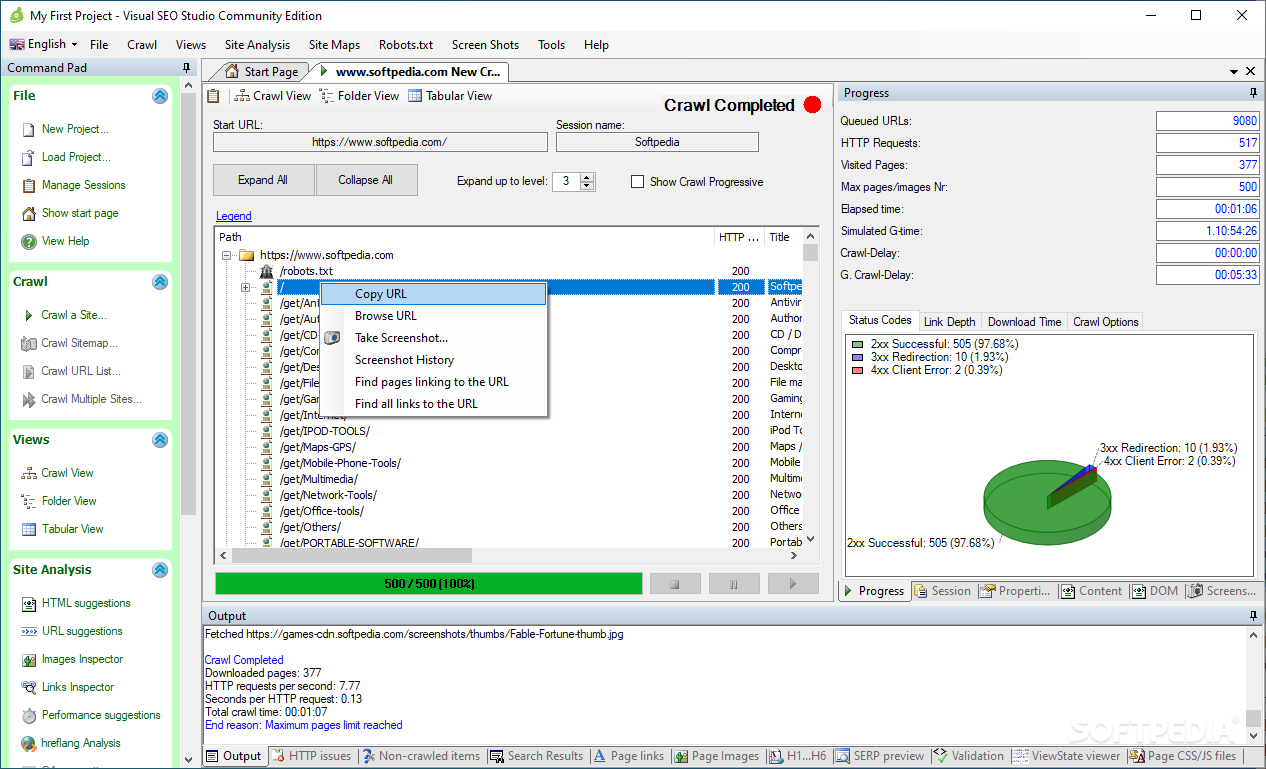The width and height of the screenshot is (1266, 769).
Task: Collapse the Views section
Action: [160, 440]
